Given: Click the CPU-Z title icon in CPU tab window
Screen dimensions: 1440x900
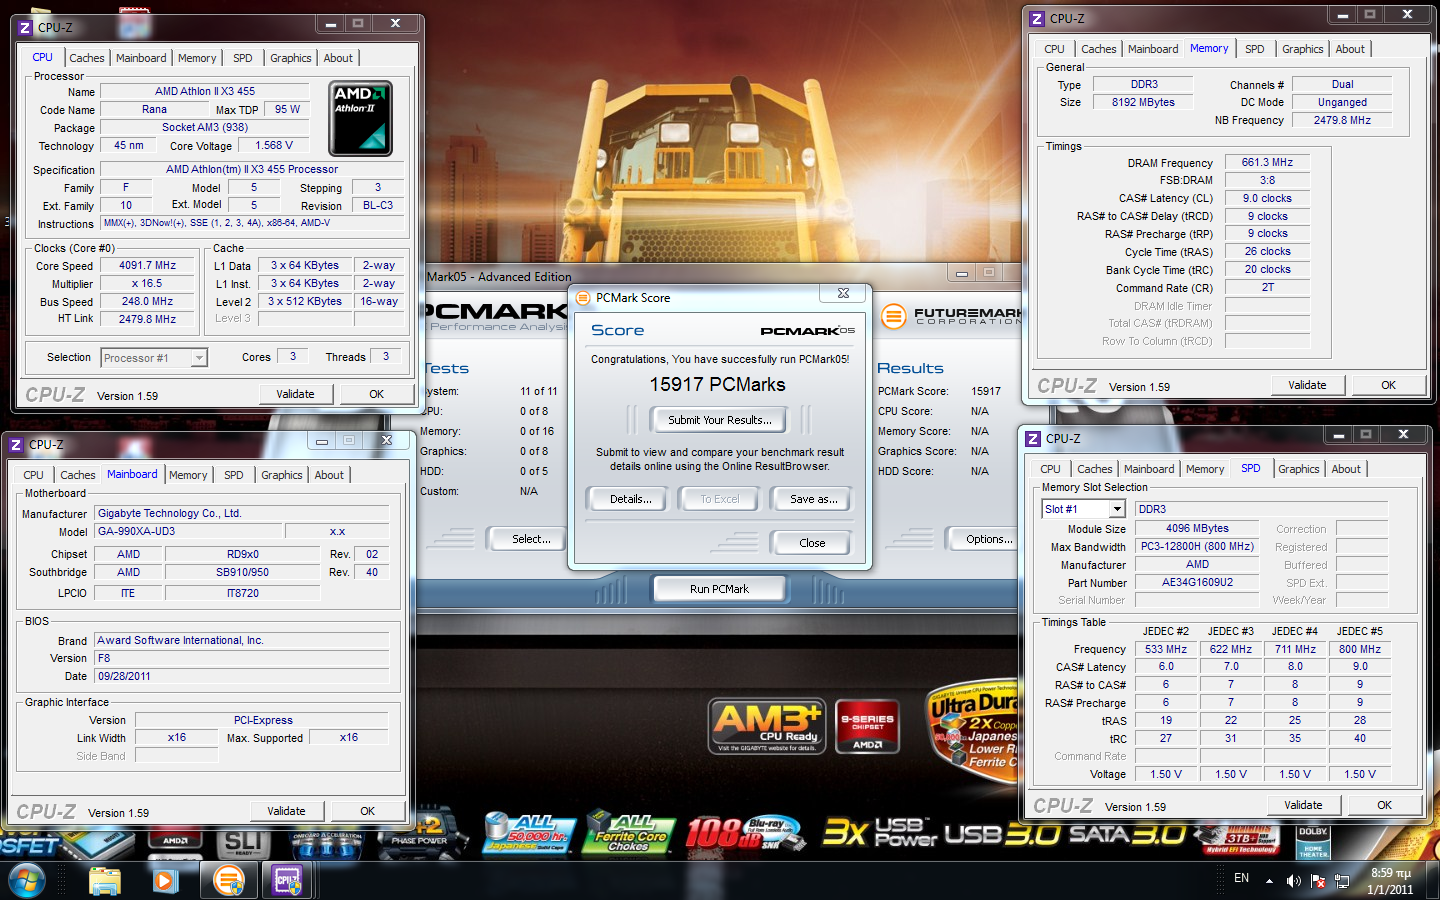Looking at the screenshot, I should click(x=25, y=28).
